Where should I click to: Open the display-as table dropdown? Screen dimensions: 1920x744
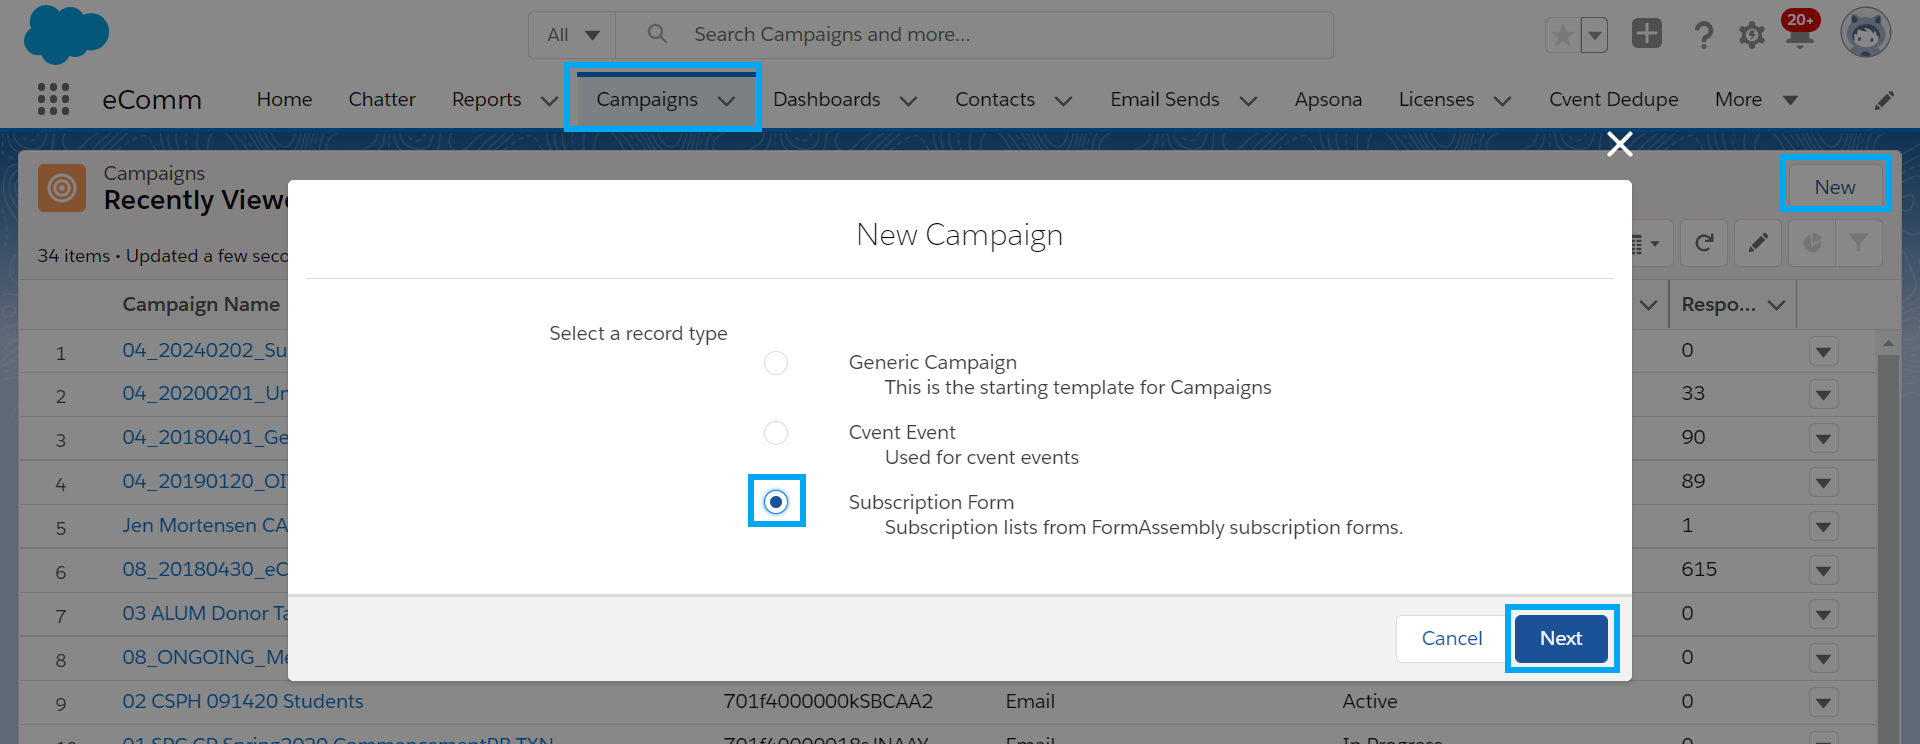point(1647,243)
